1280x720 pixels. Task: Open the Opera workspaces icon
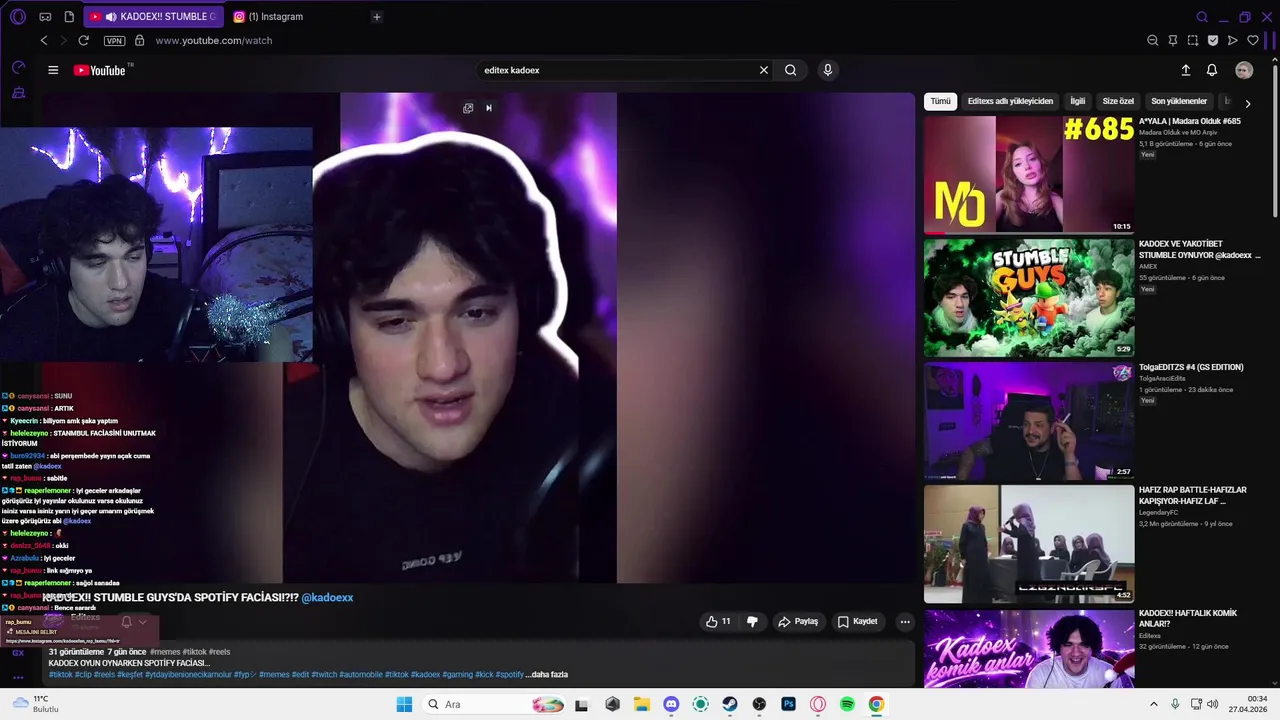click(45, 17)
